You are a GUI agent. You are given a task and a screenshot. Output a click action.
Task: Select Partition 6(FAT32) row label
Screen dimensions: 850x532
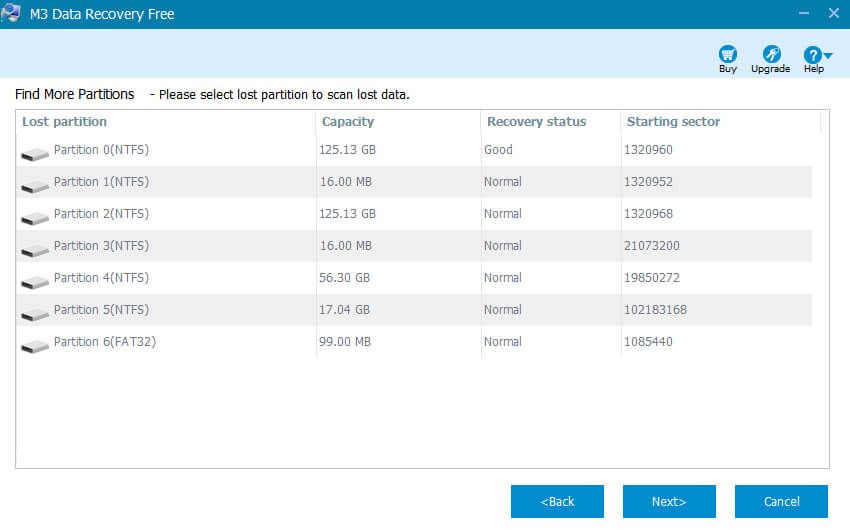(x=105, y=342)
